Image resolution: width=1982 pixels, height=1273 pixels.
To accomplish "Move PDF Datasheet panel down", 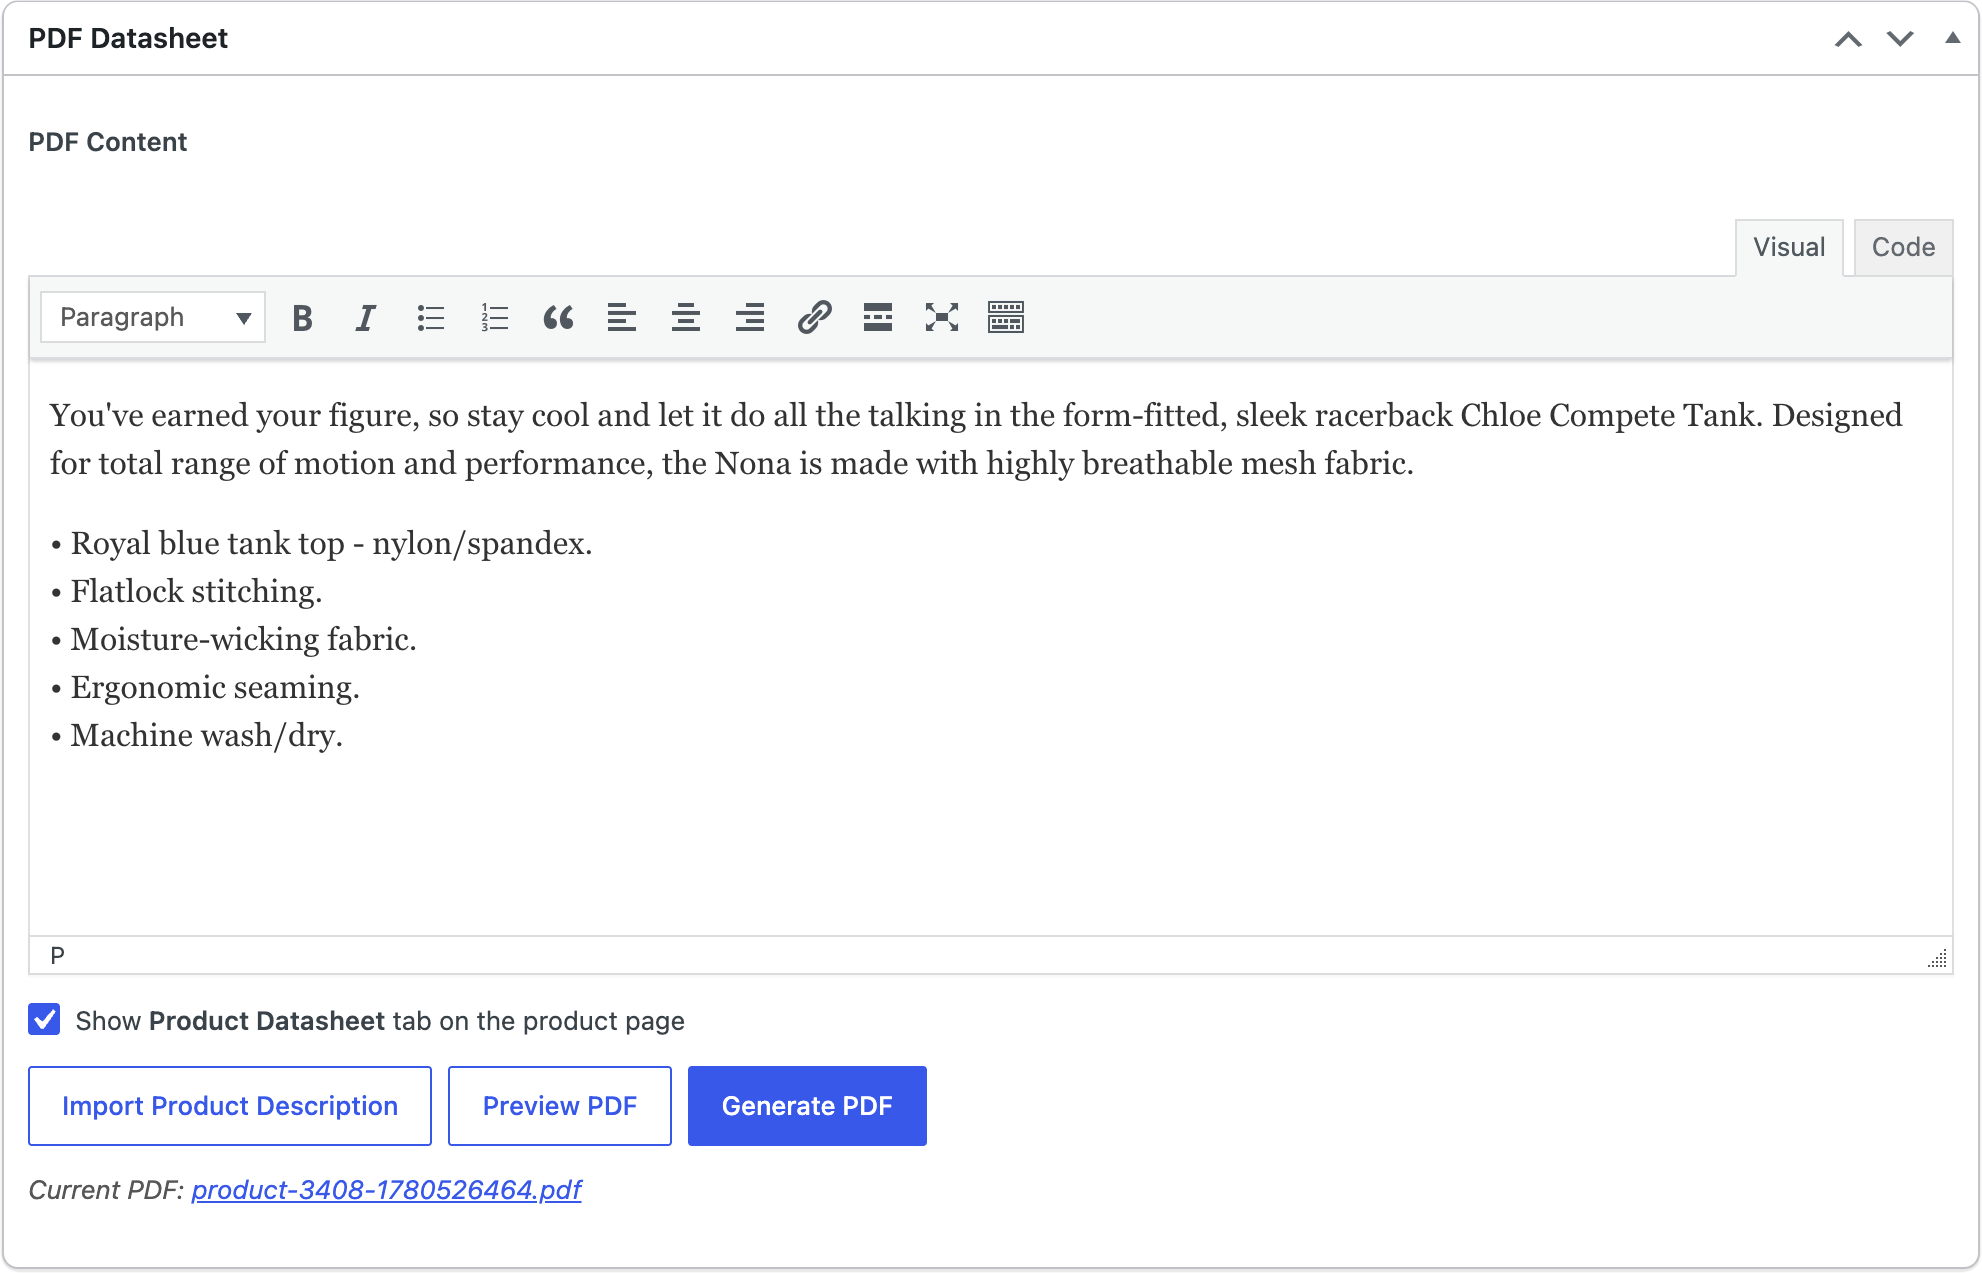I will [x=1900, y=39].
